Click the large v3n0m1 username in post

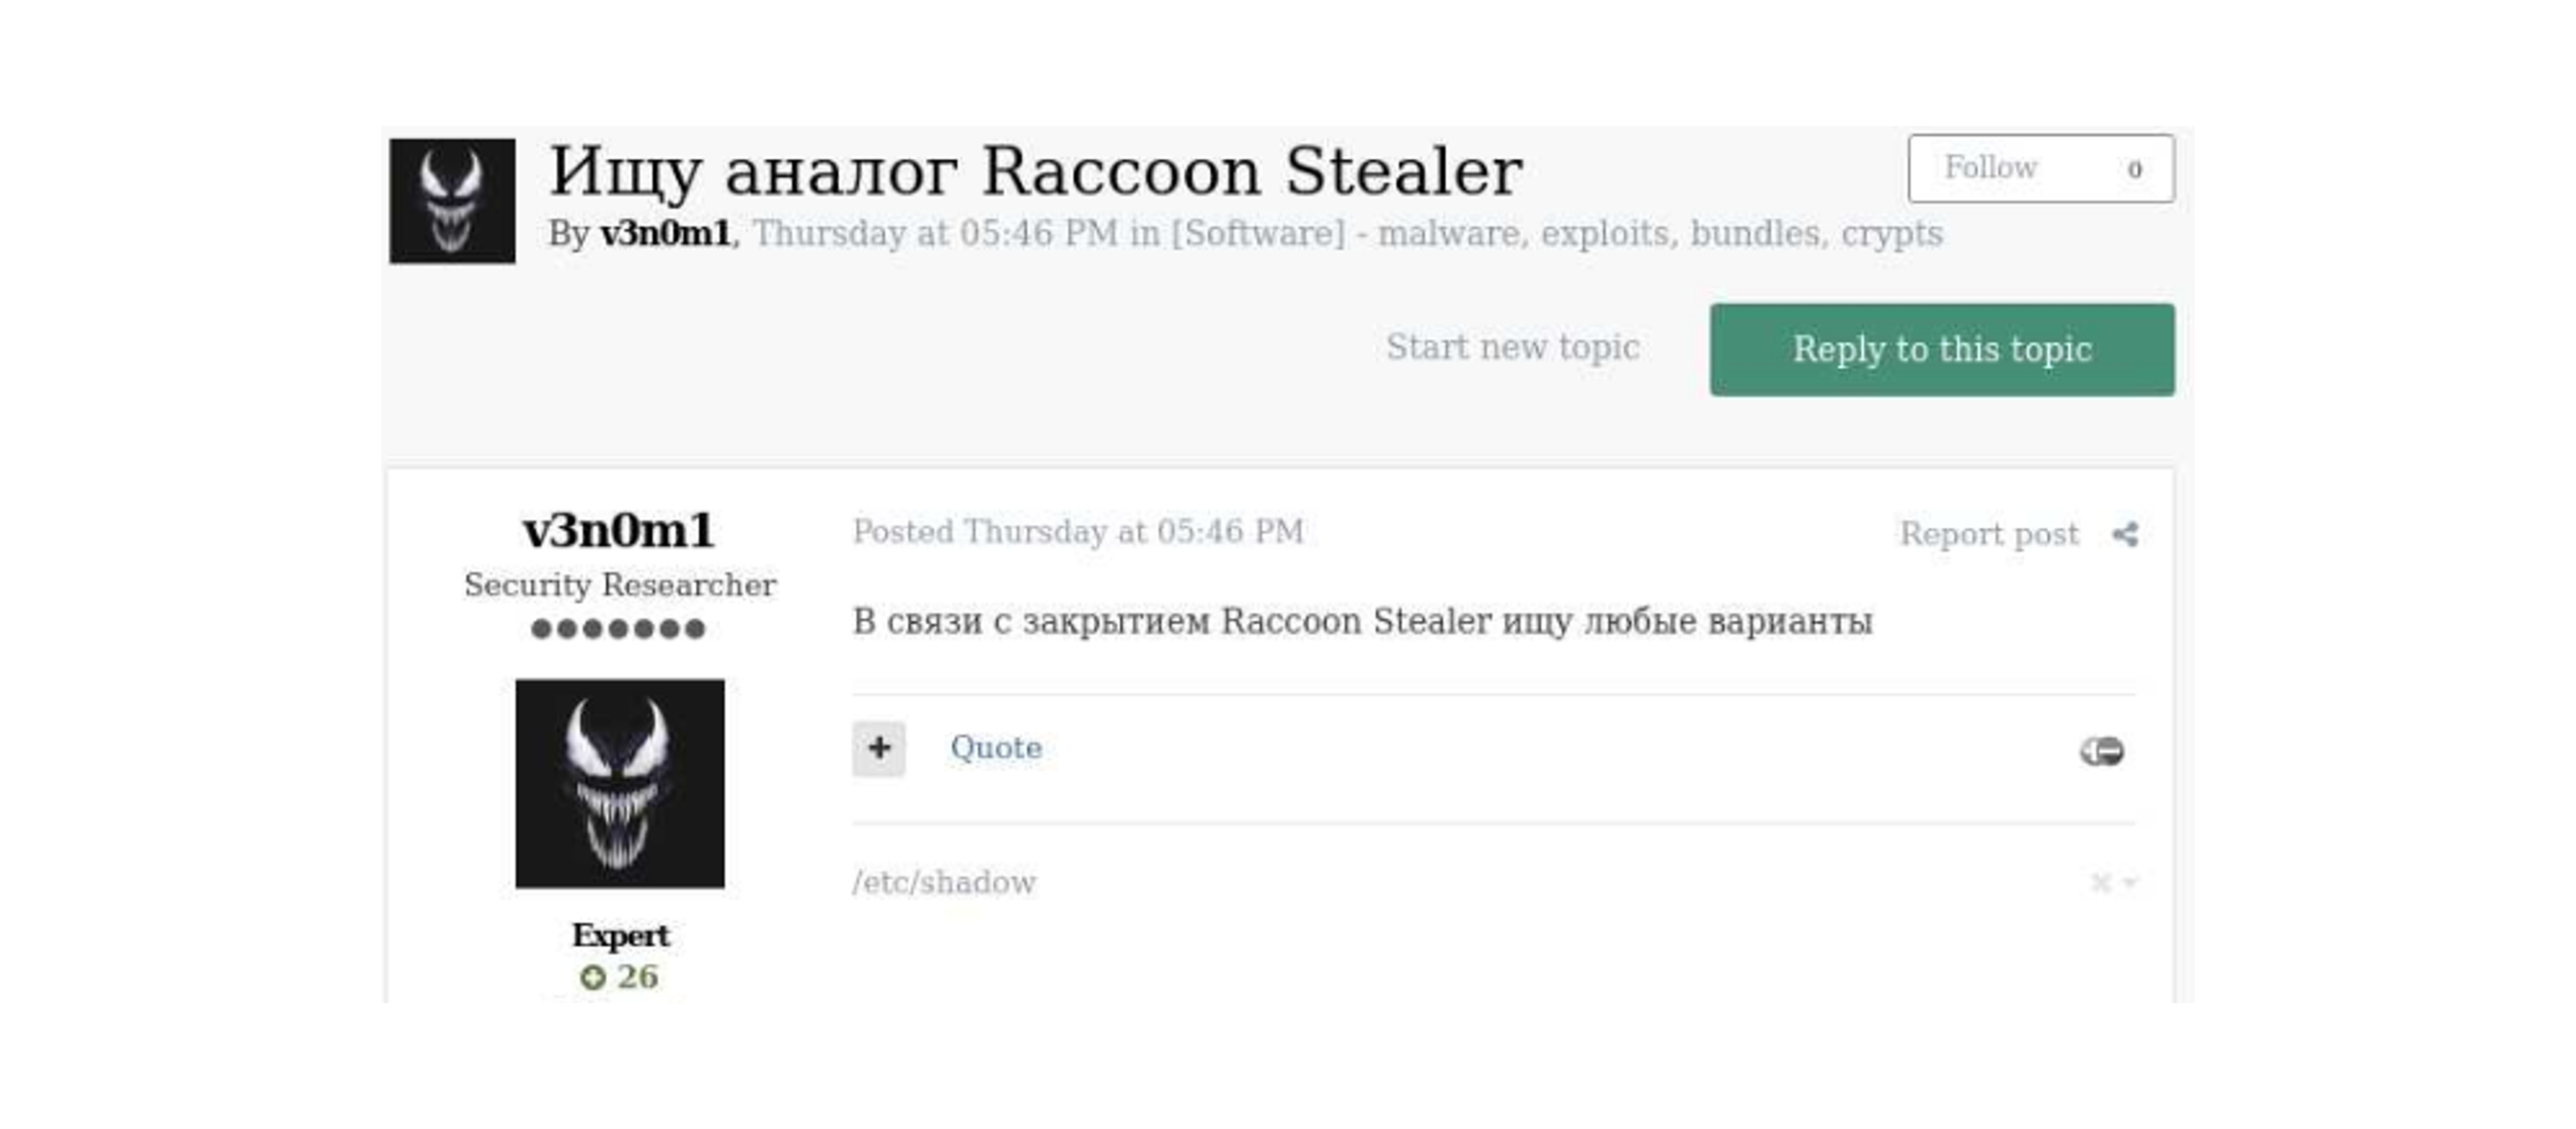pyautogui.click(x=618, y=530)
